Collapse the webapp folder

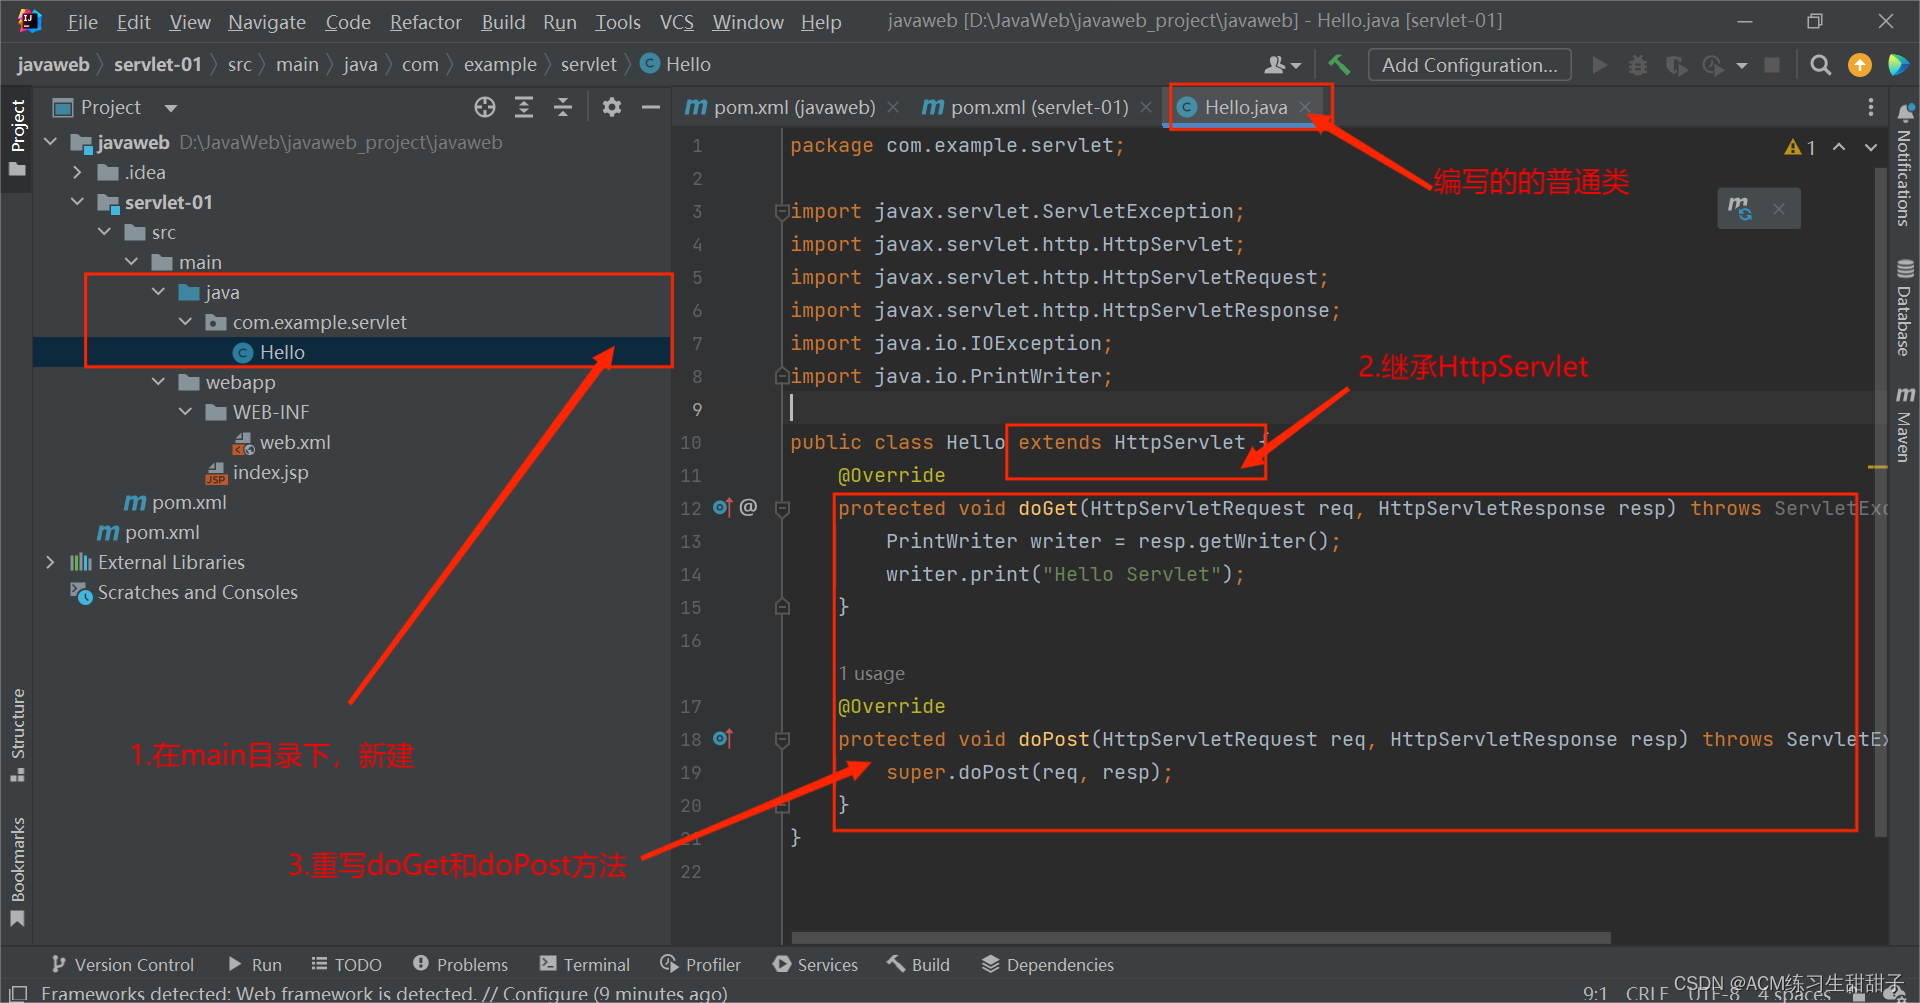click(x=158, y=382)
